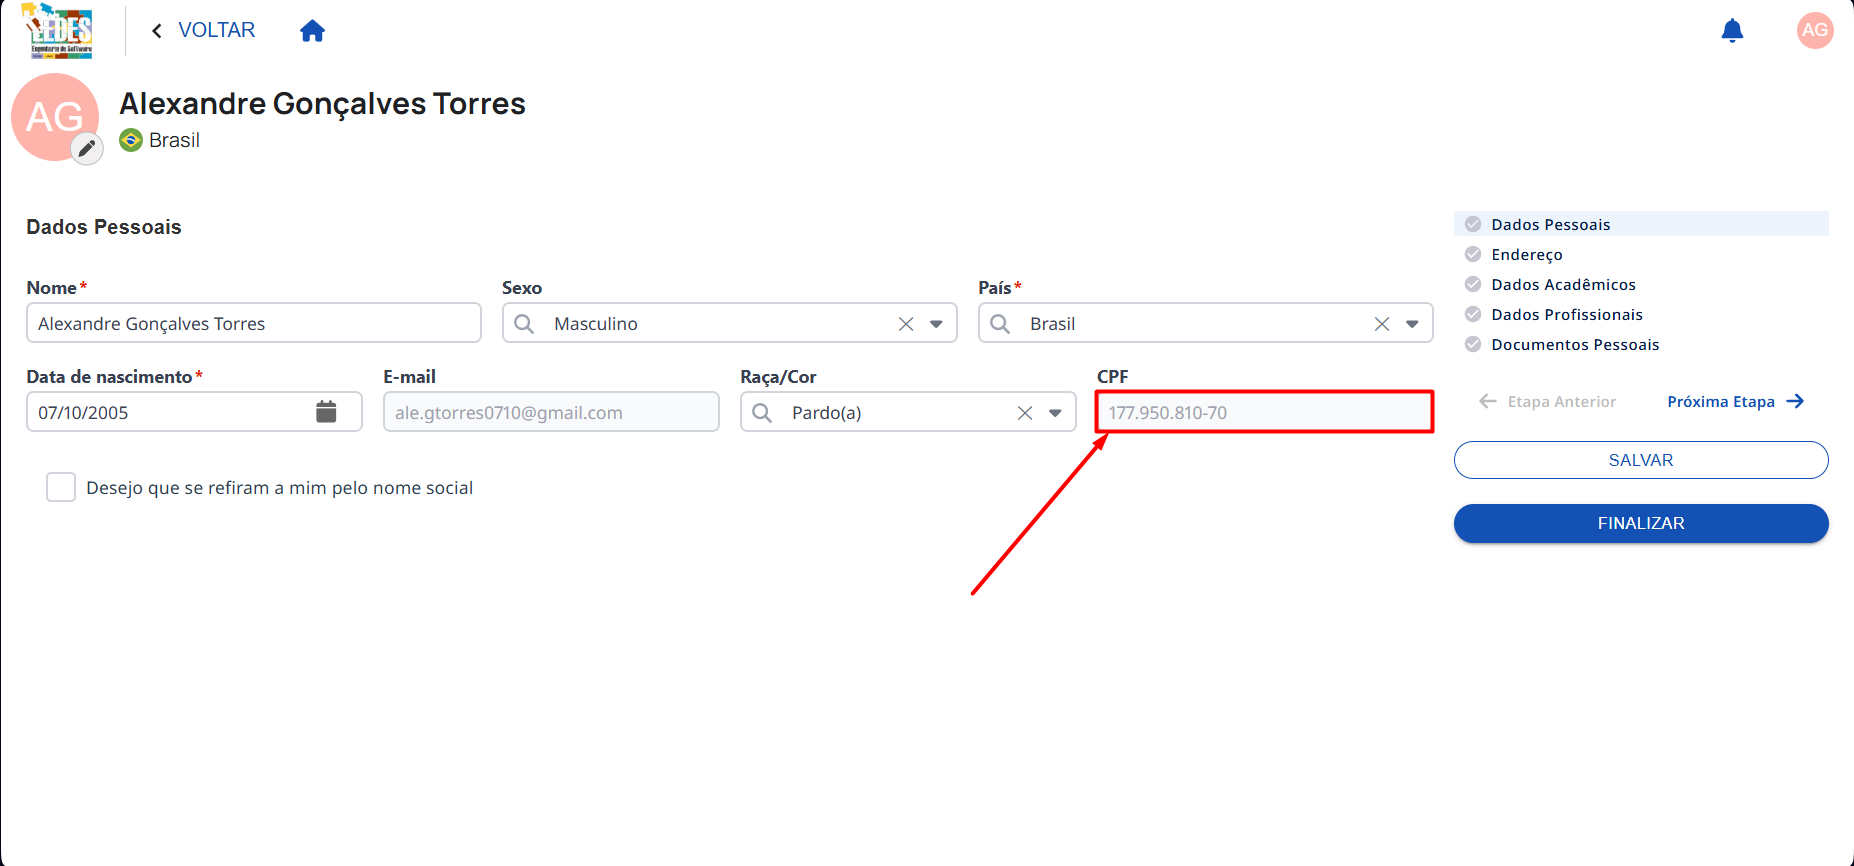
Task: Clear the Sexo field with the X icon
Action: point(906,324)
